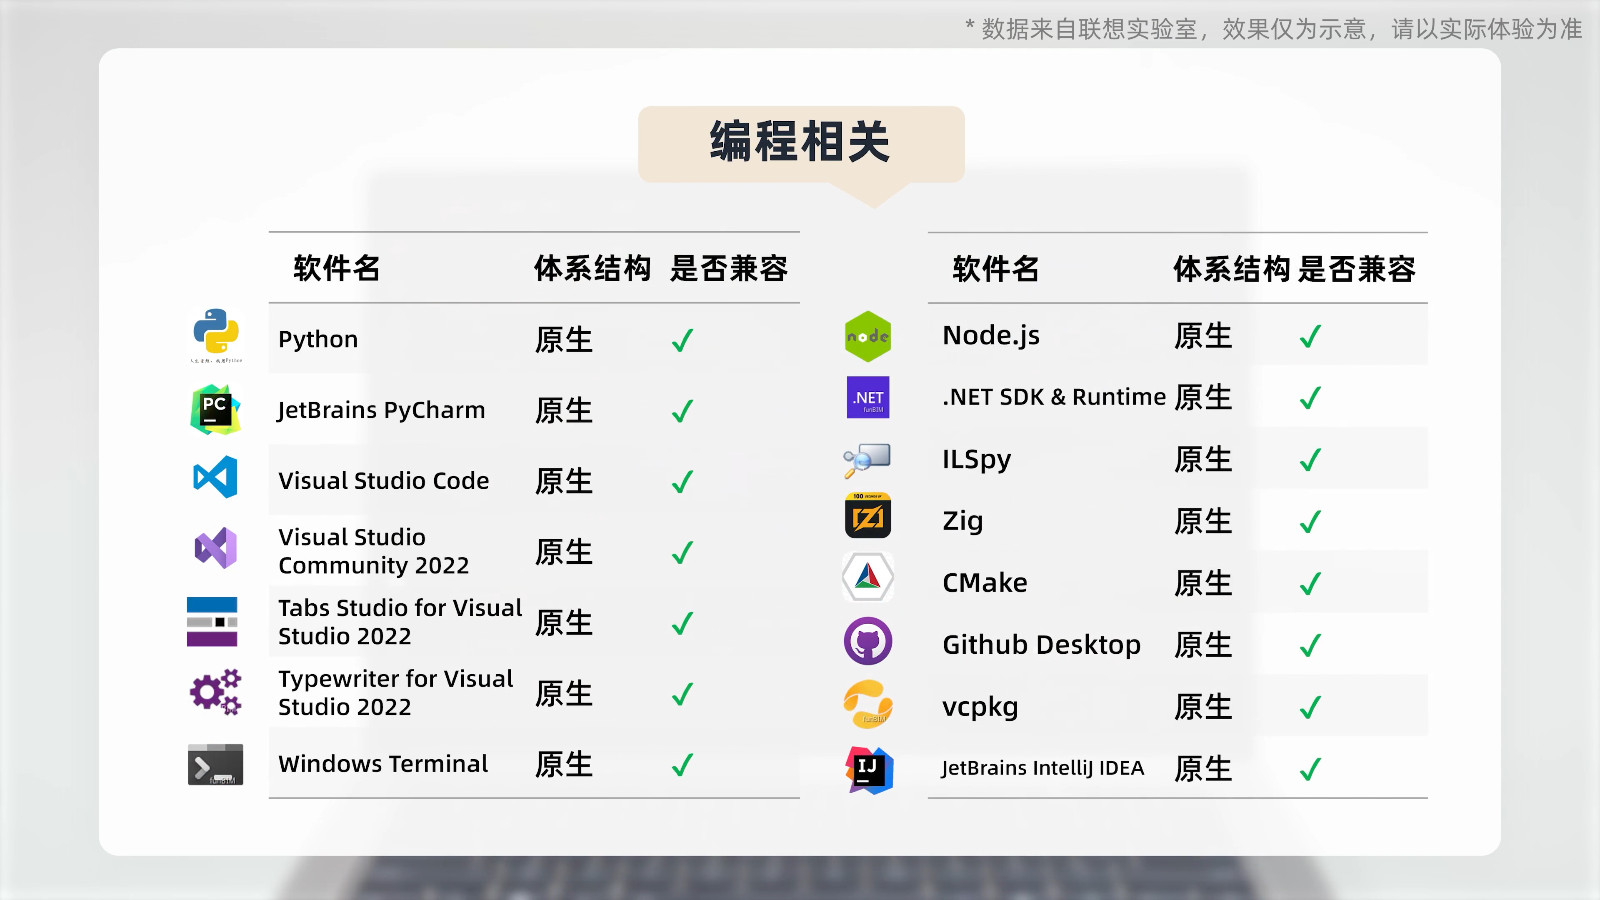
Task: Click the JetBrains IntelliJ IDEA icon
Action: point(868,769)
